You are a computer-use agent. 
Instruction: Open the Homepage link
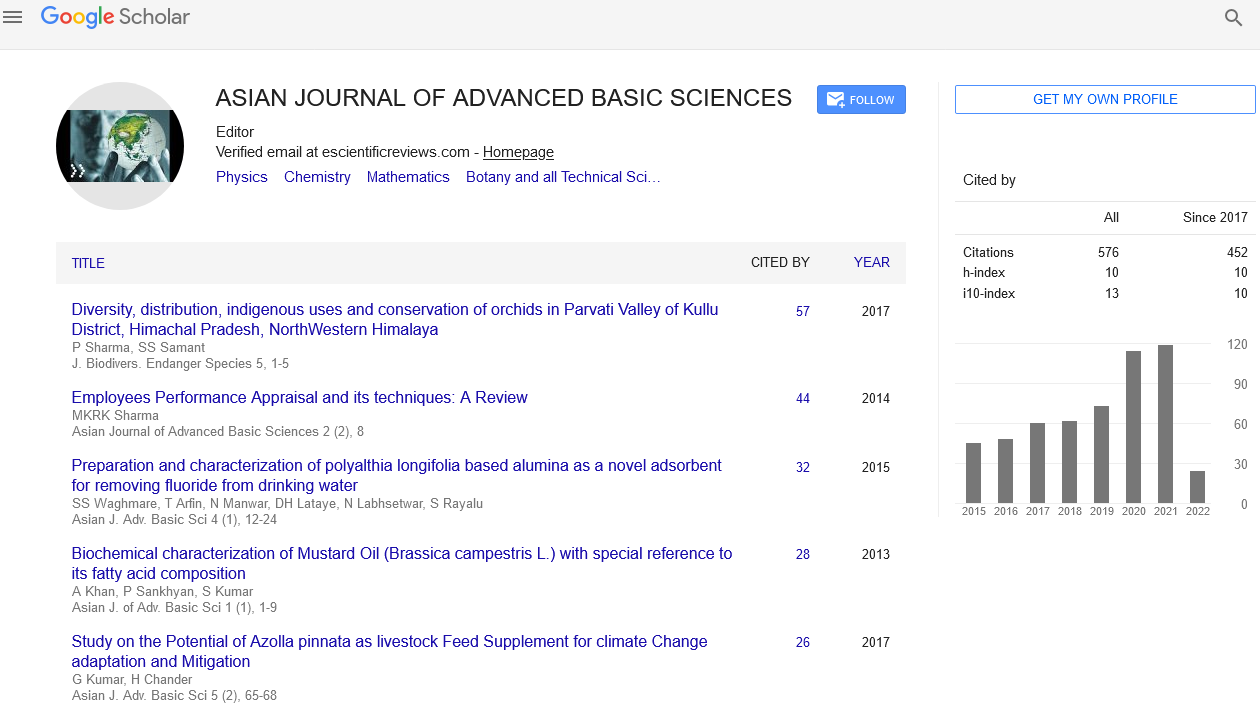point(518,152)
